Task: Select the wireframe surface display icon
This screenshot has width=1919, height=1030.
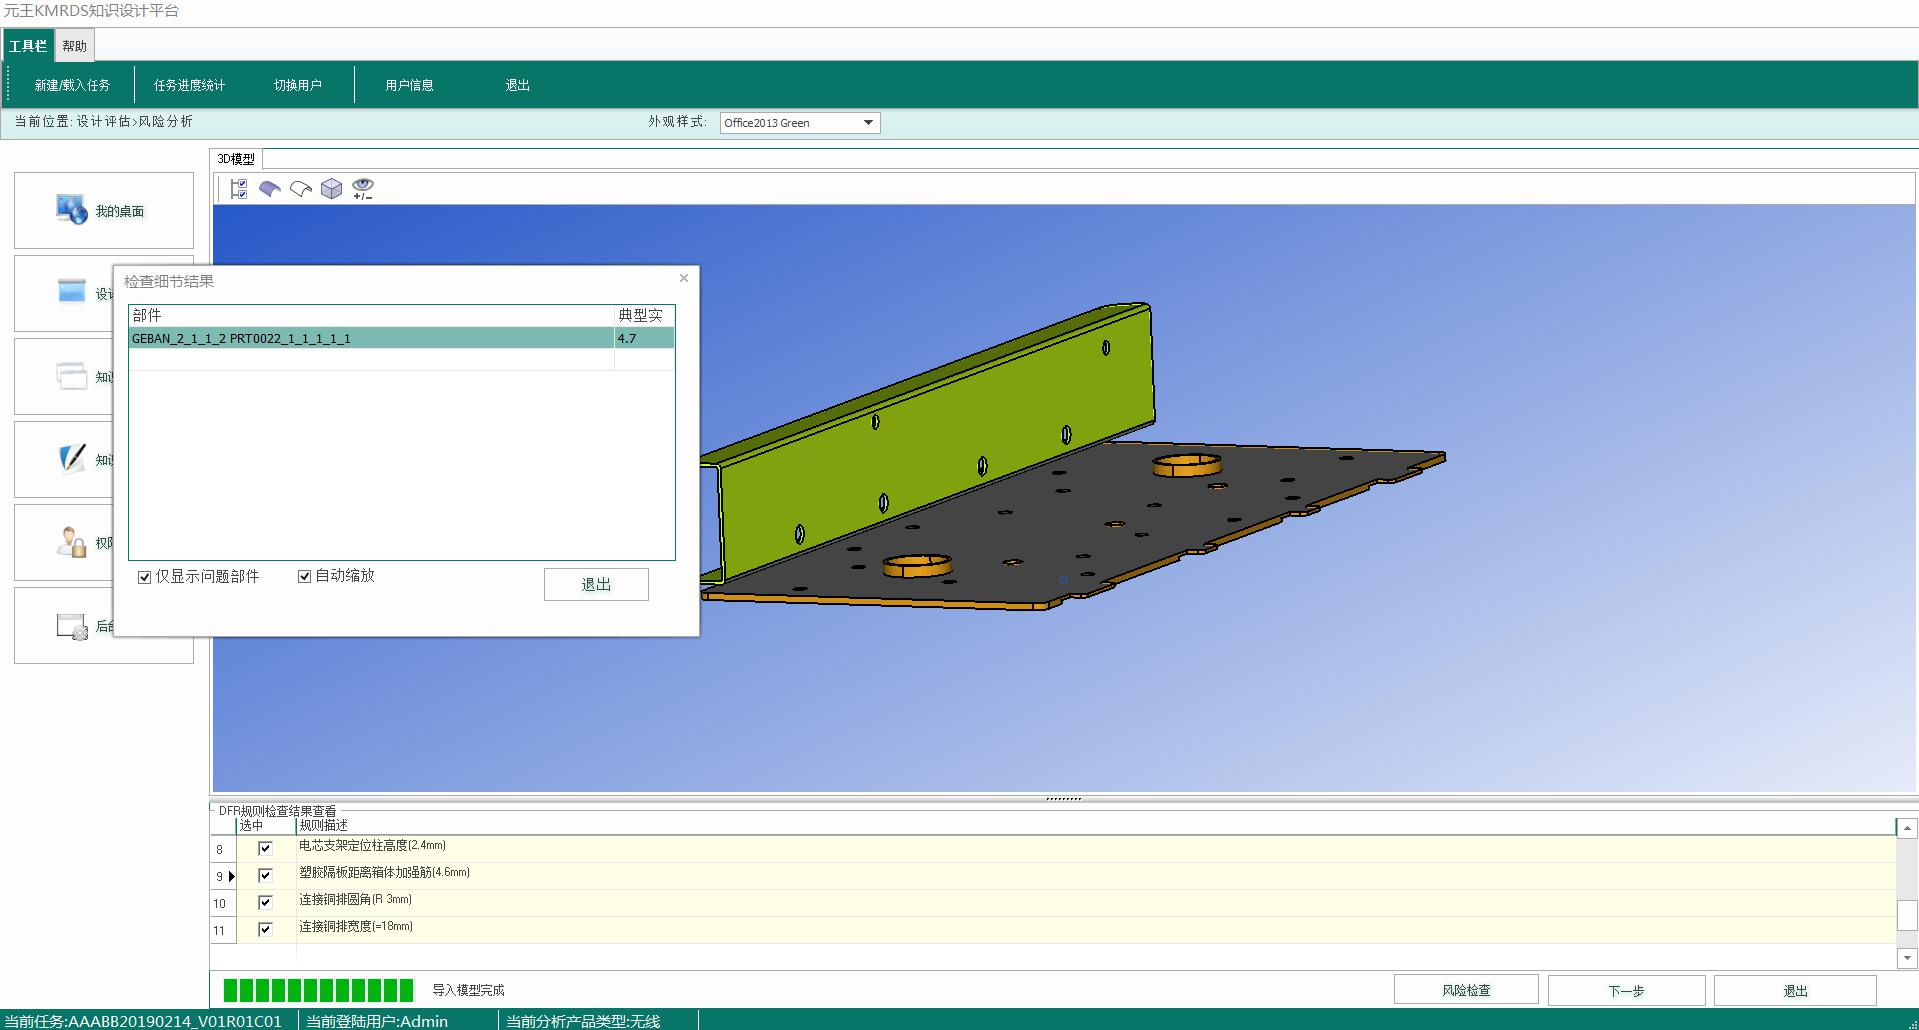Action: pos(300,189)
